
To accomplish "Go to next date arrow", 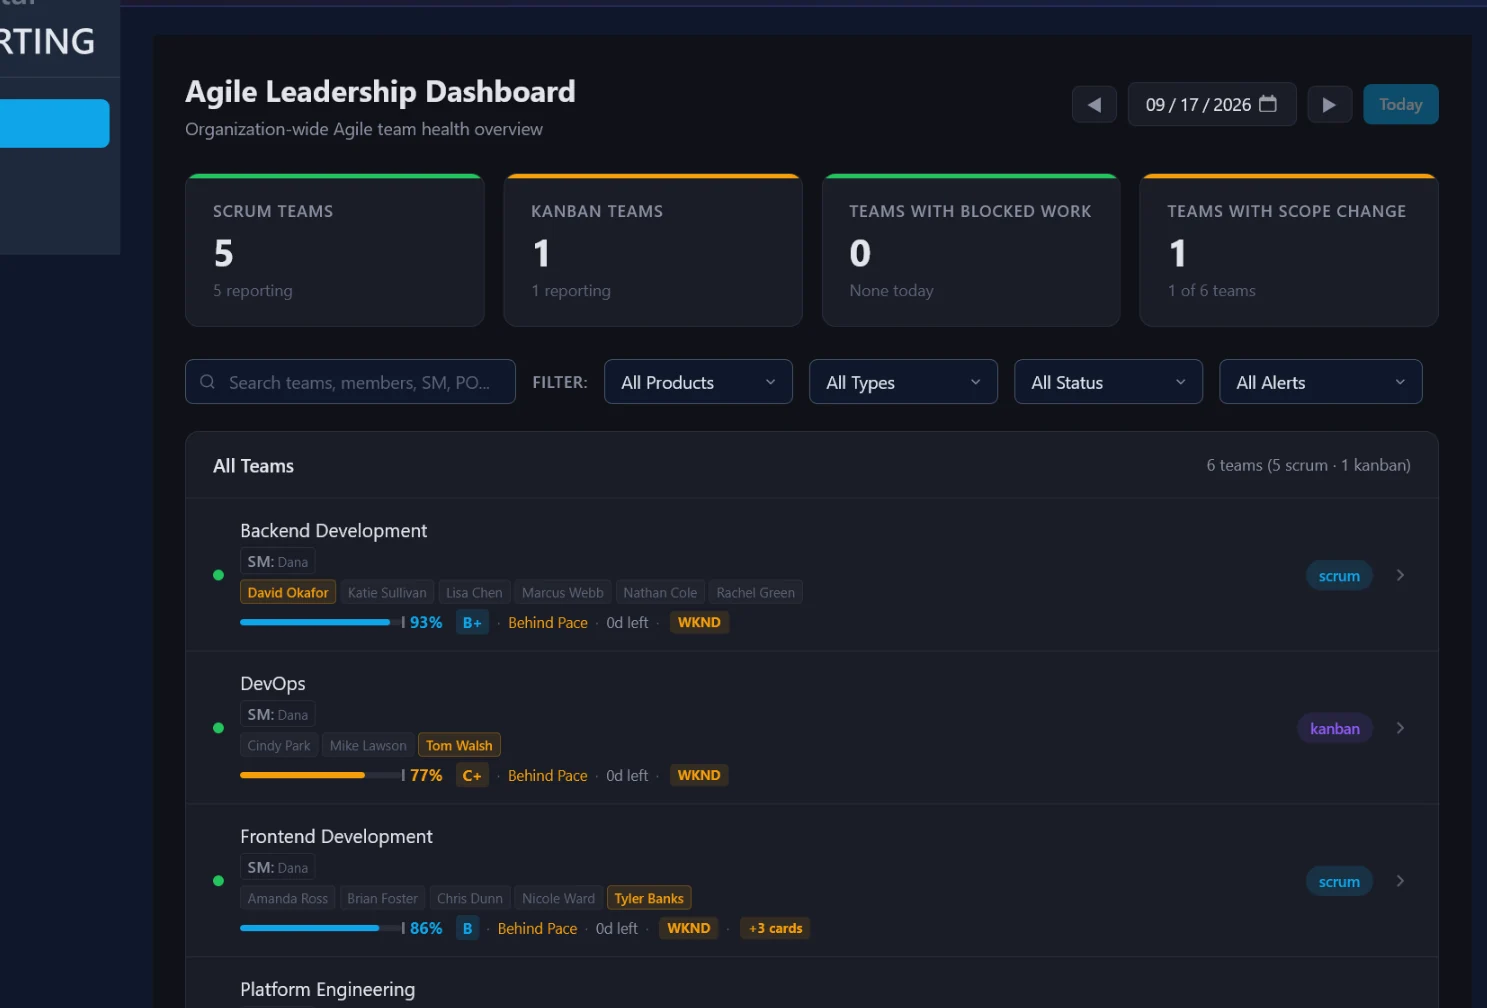I will (x=1329, y=105).
